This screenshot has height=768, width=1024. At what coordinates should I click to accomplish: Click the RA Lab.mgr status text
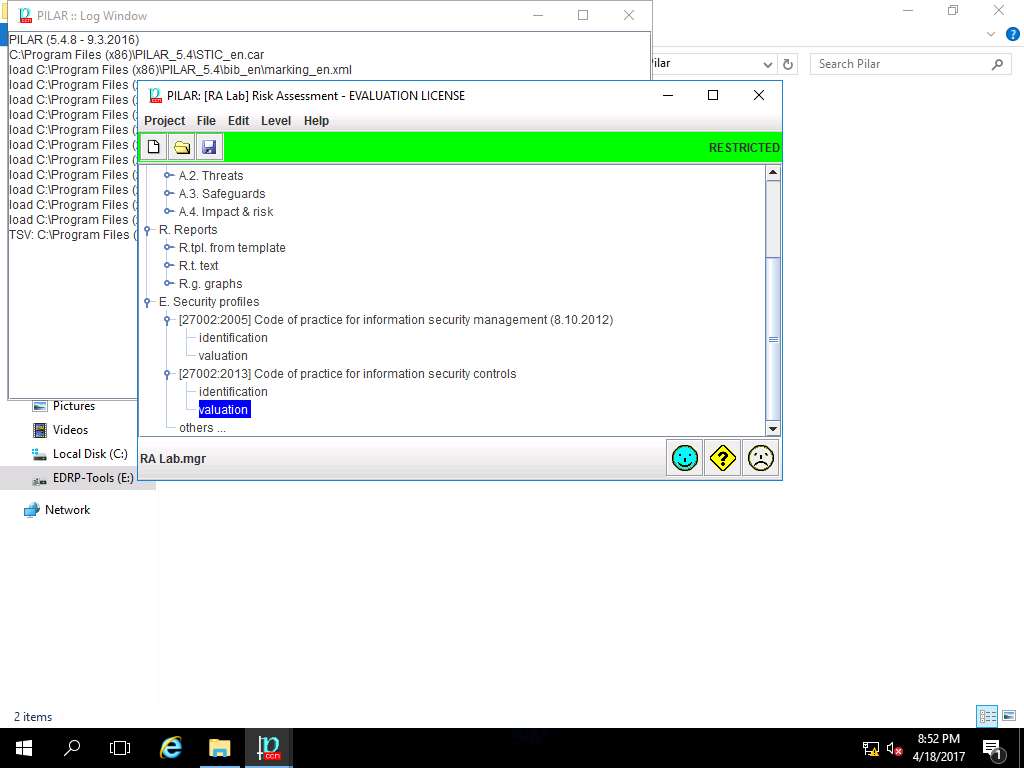click(173, 459)
